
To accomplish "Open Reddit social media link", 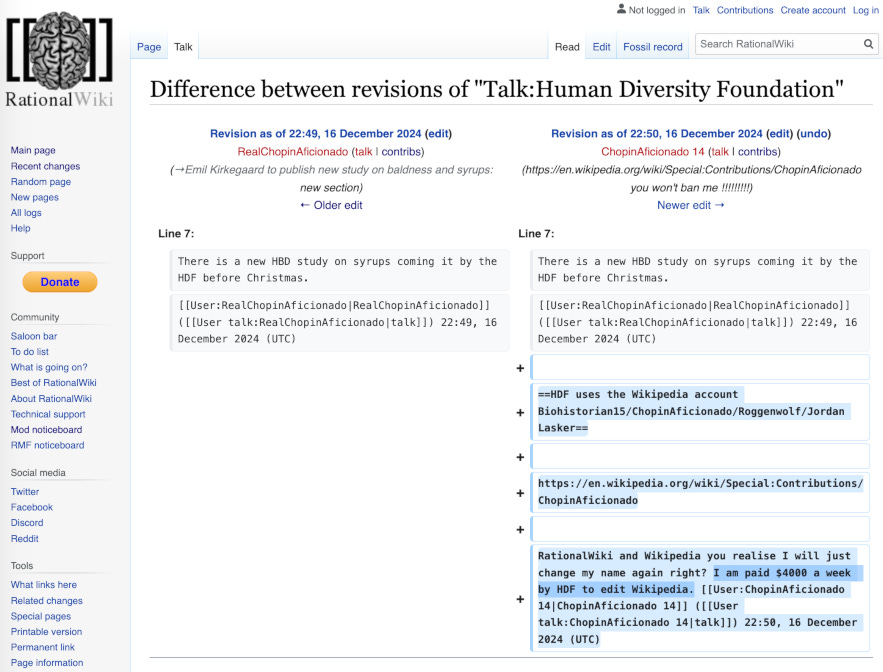I will tap(24, 539).
